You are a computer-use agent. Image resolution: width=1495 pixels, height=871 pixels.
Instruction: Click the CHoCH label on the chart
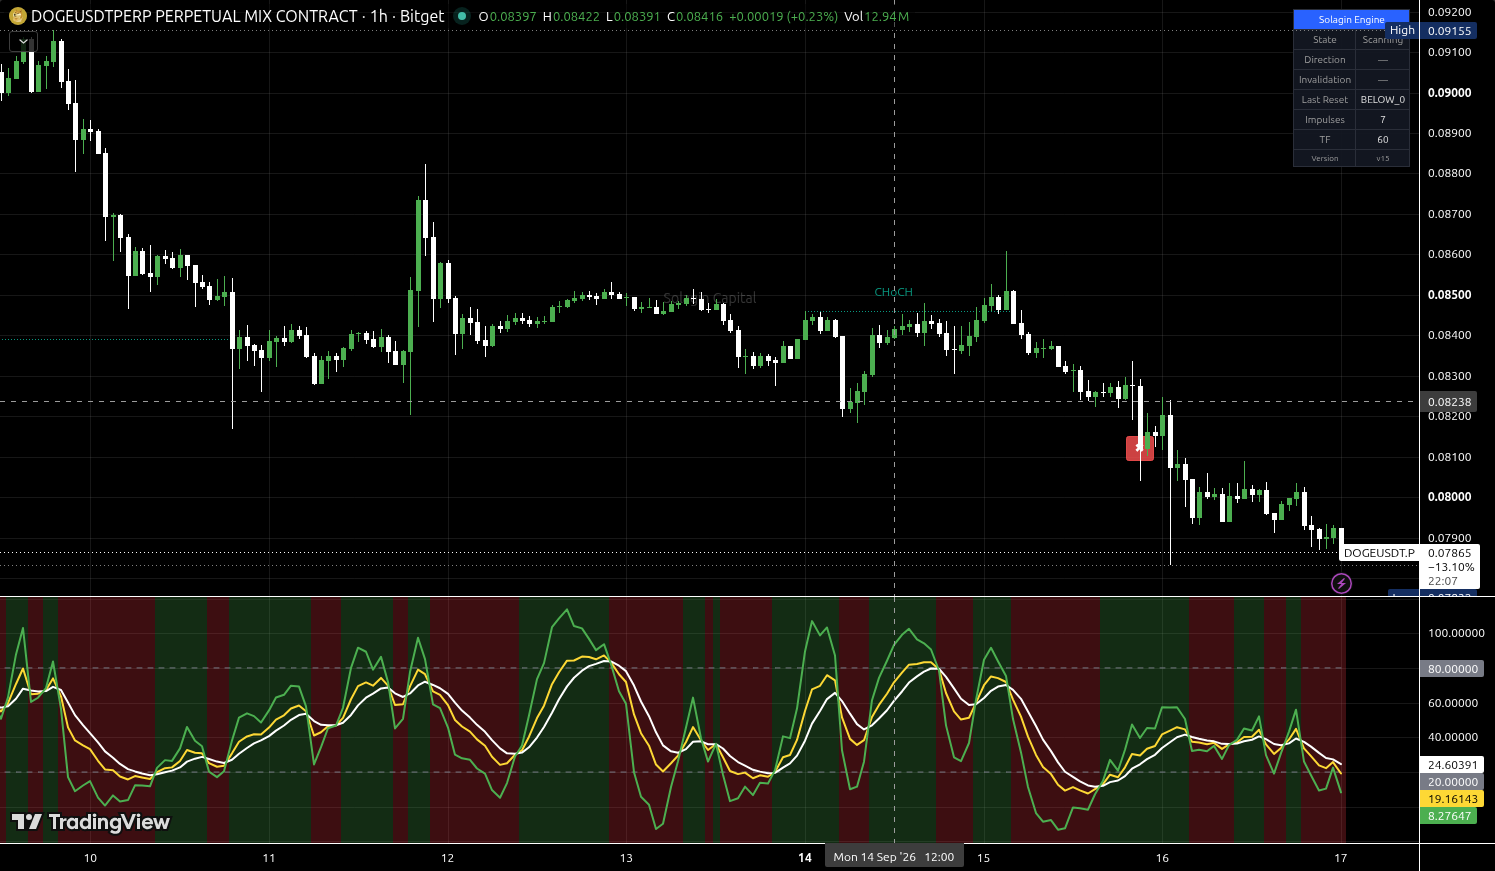[893, 292]
